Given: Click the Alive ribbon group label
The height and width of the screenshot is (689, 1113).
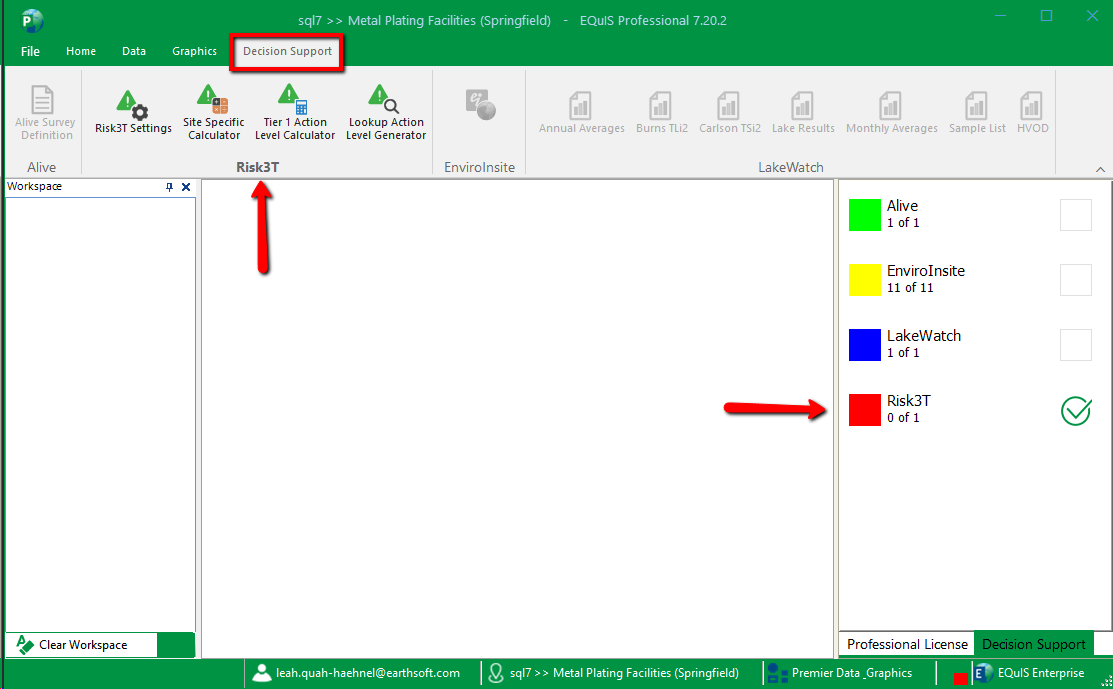Looking at the screenshot, I should tap(41, 167).
